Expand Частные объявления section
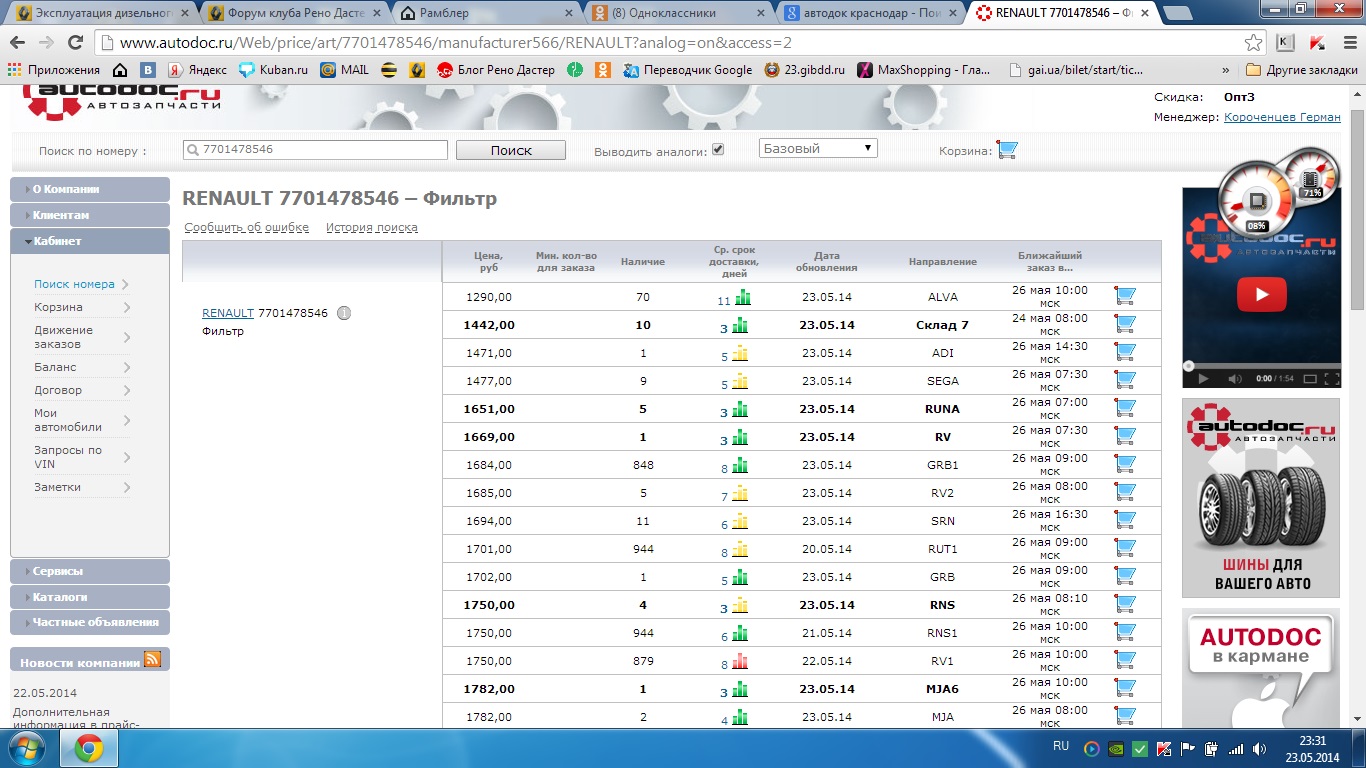The image size is (1366, 768). [x=90, y=622]
